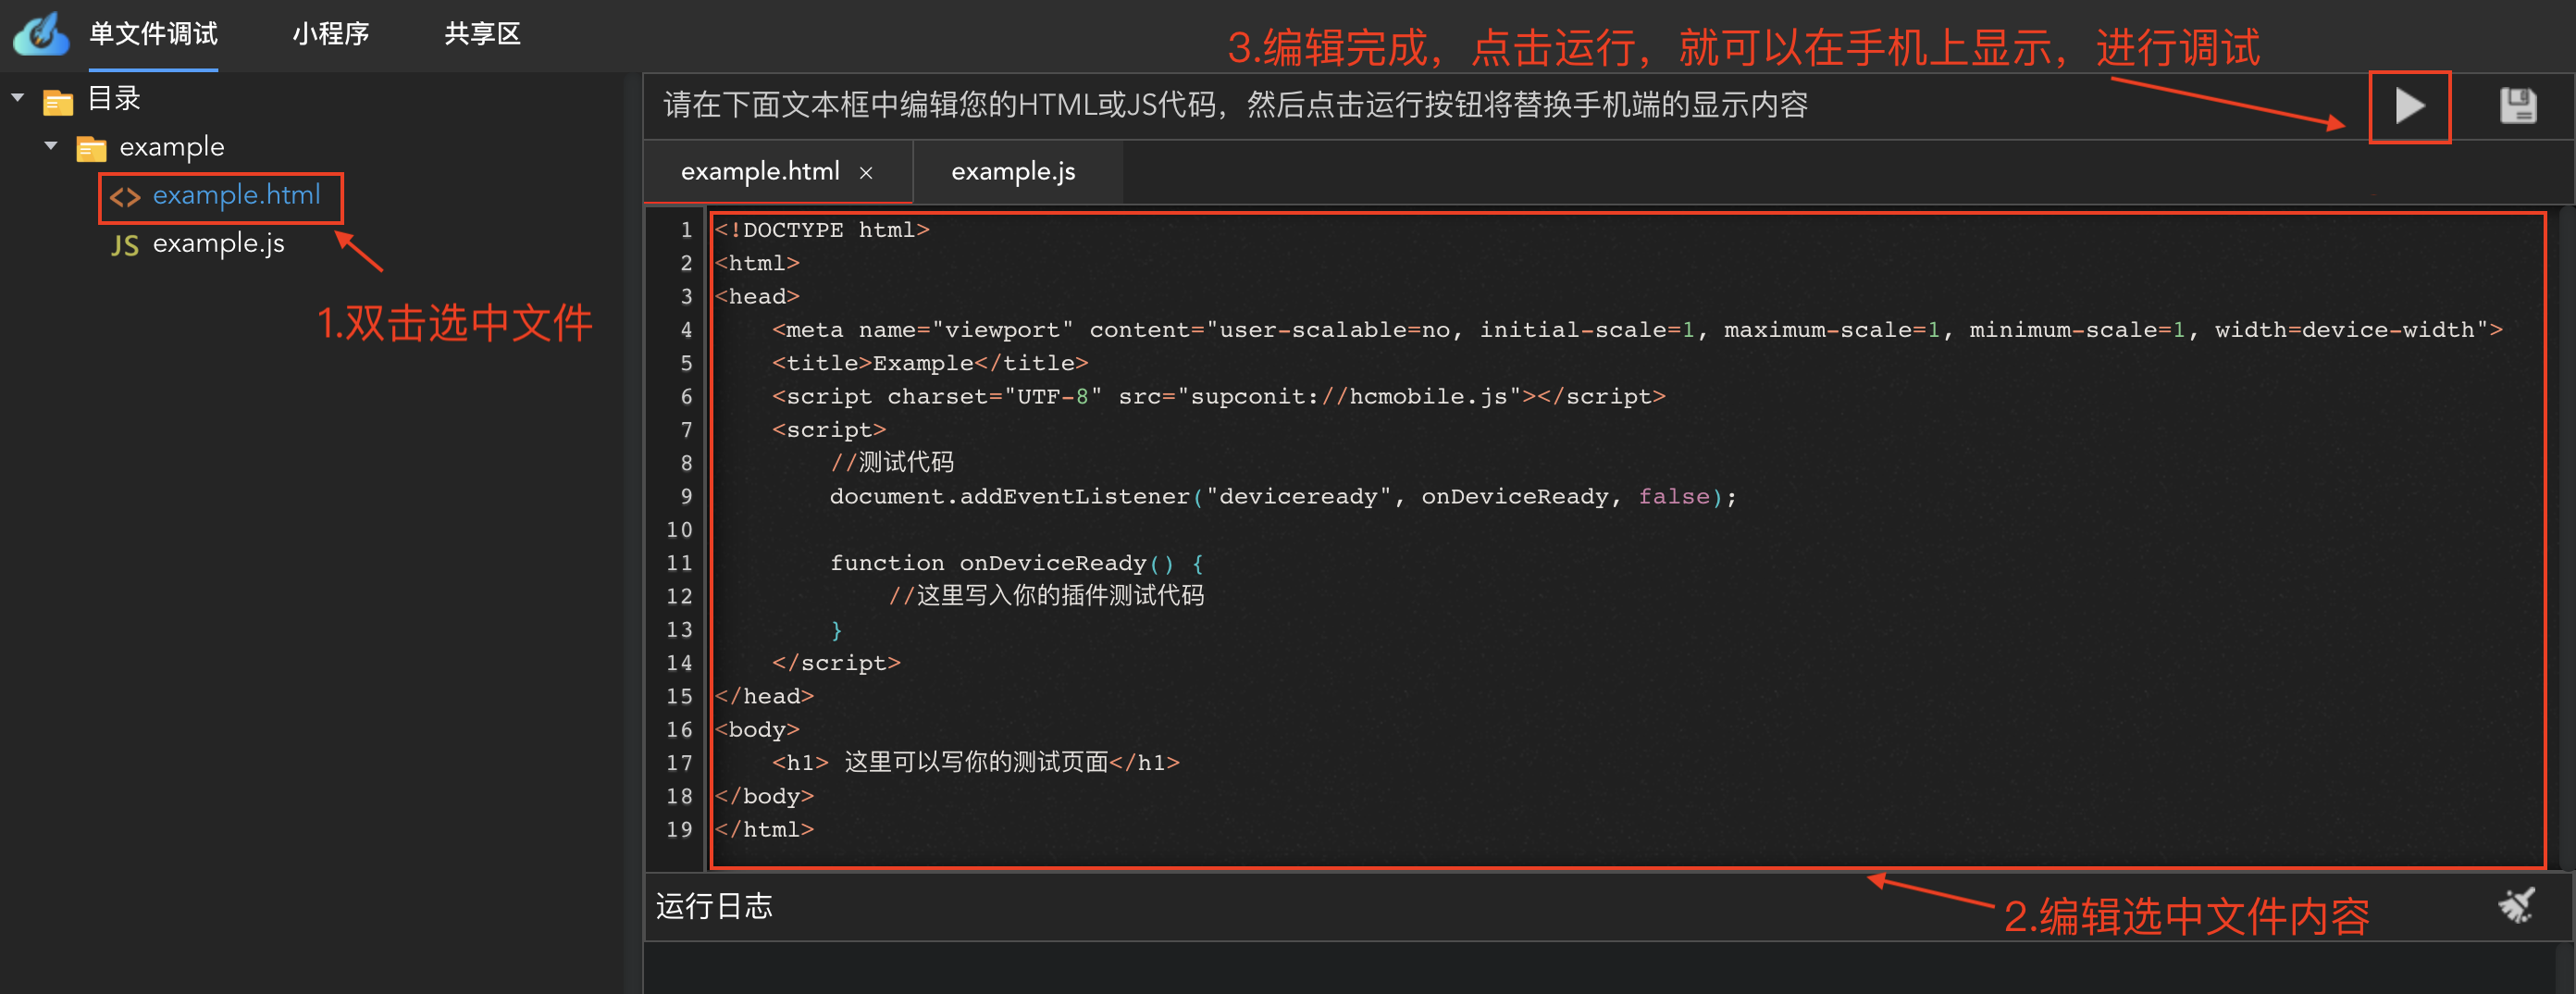The height and width of the screenshot is (994, 2576).
Task: Clear the run log with broom icon
Action: [x=2516, y=905]
